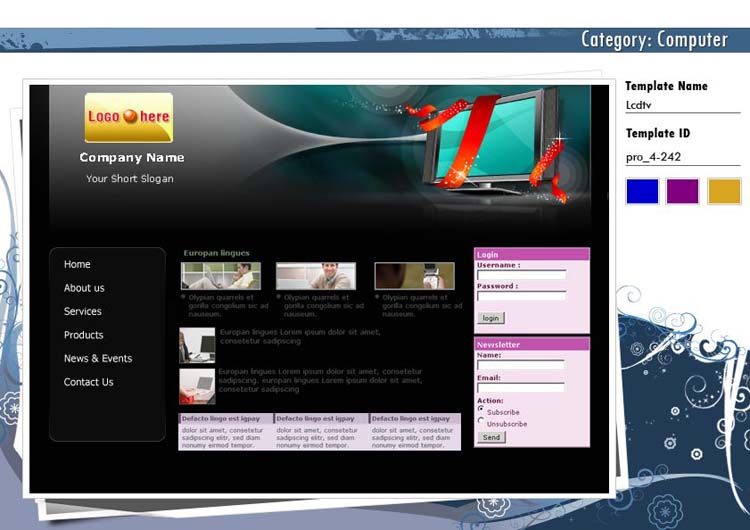The width and height of the screenshot is (750, 530).
Task: Choose the blue color swatch
Action: coord(642,191)
